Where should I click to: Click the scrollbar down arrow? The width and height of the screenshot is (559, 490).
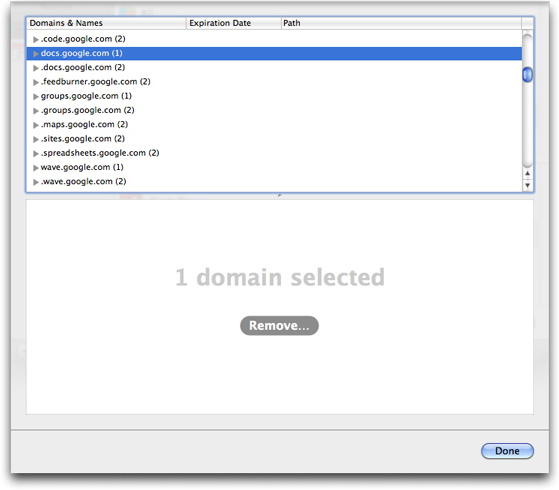[x=528, y=185]
